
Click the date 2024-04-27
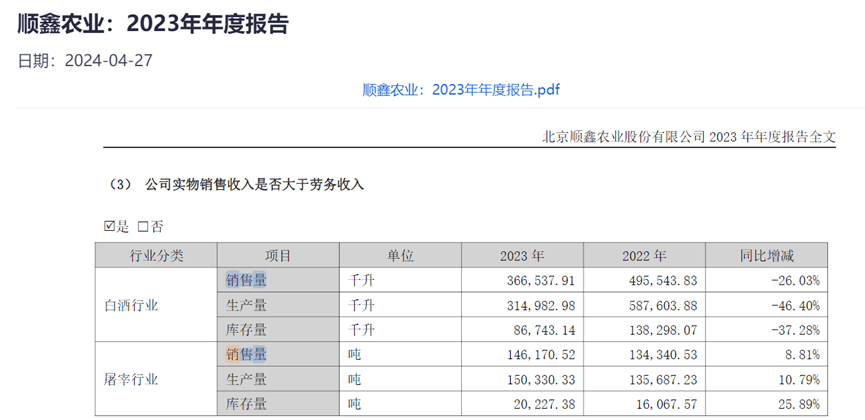[108, 61]
